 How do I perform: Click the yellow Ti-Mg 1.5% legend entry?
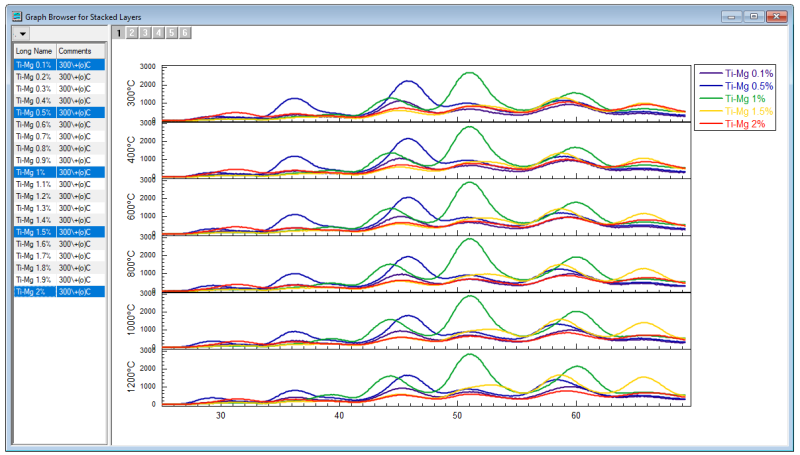[748, 111]
